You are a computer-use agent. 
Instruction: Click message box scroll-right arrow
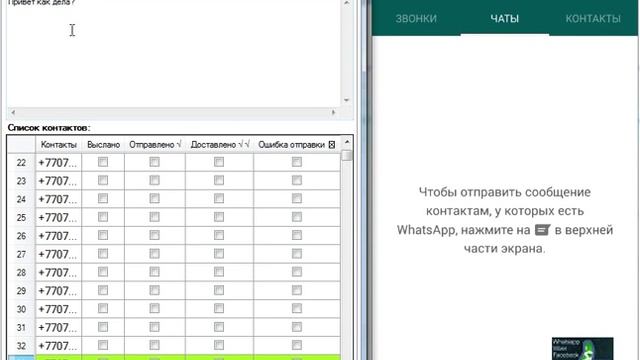[333, 112]
